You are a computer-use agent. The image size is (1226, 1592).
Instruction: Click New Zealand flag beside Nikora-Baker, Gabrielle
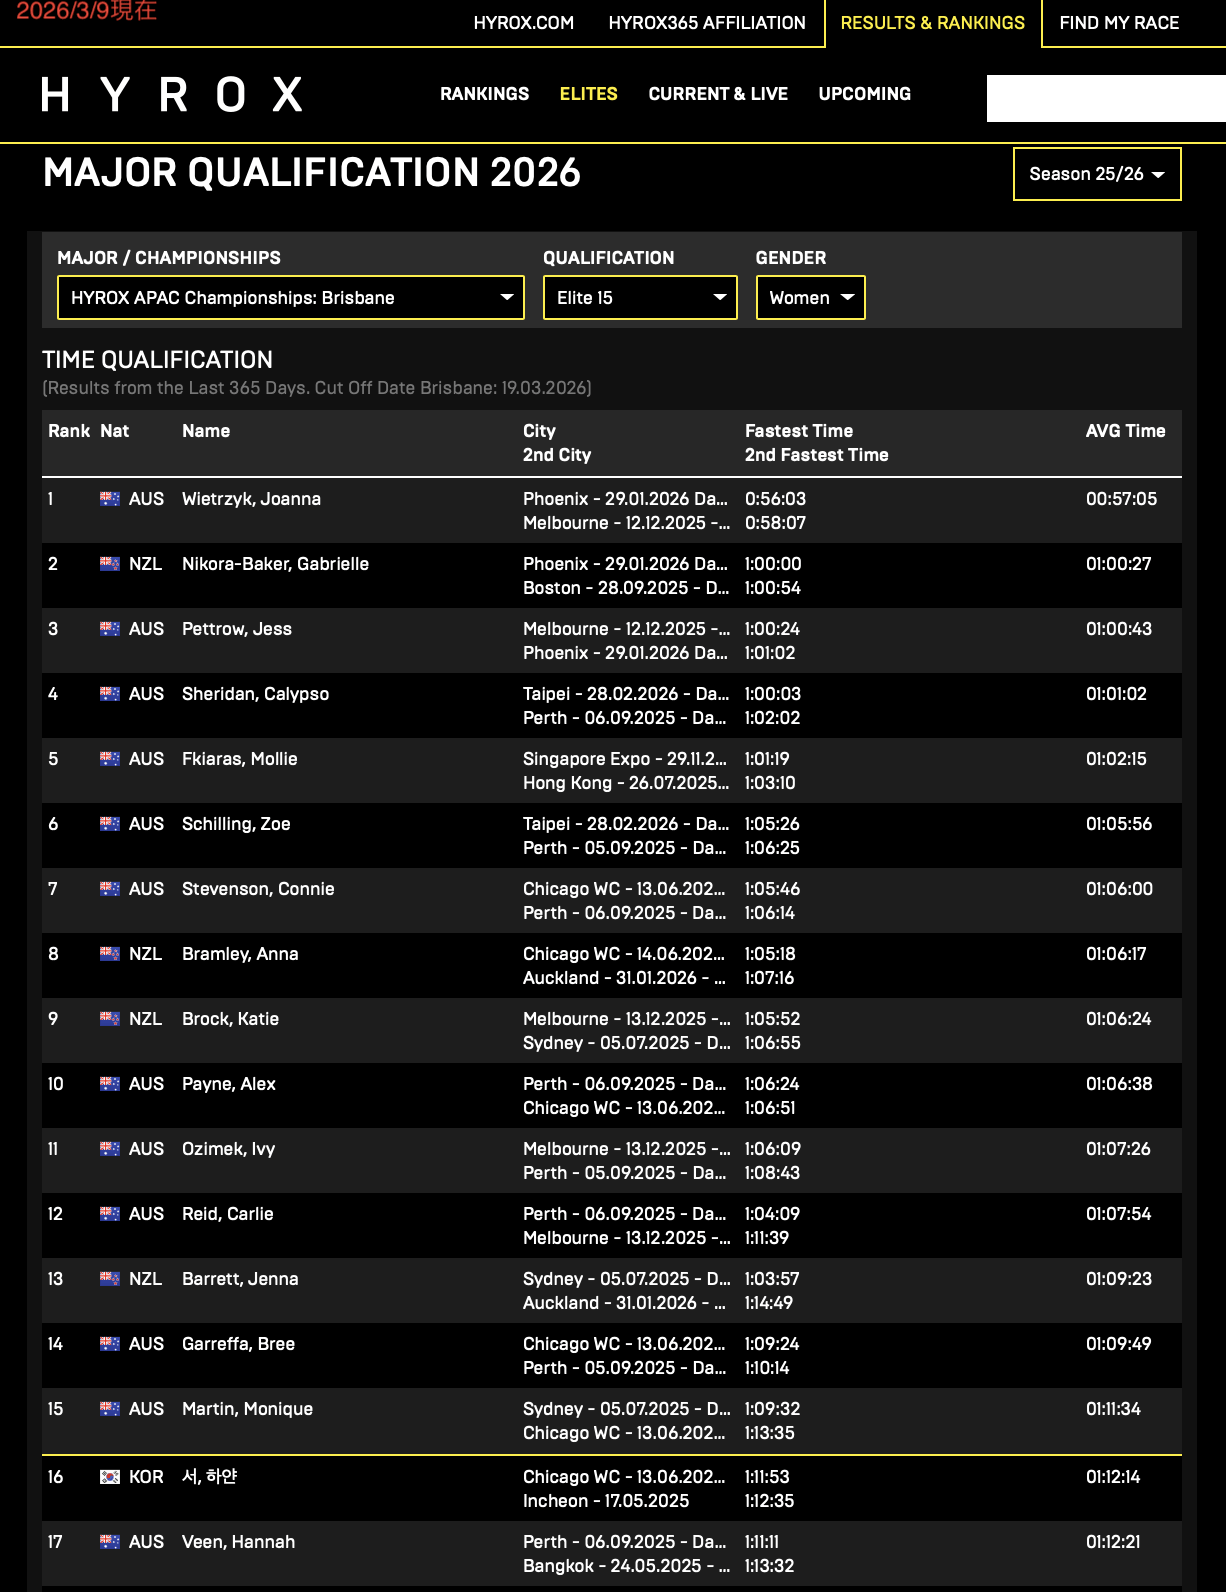(110, 564)
